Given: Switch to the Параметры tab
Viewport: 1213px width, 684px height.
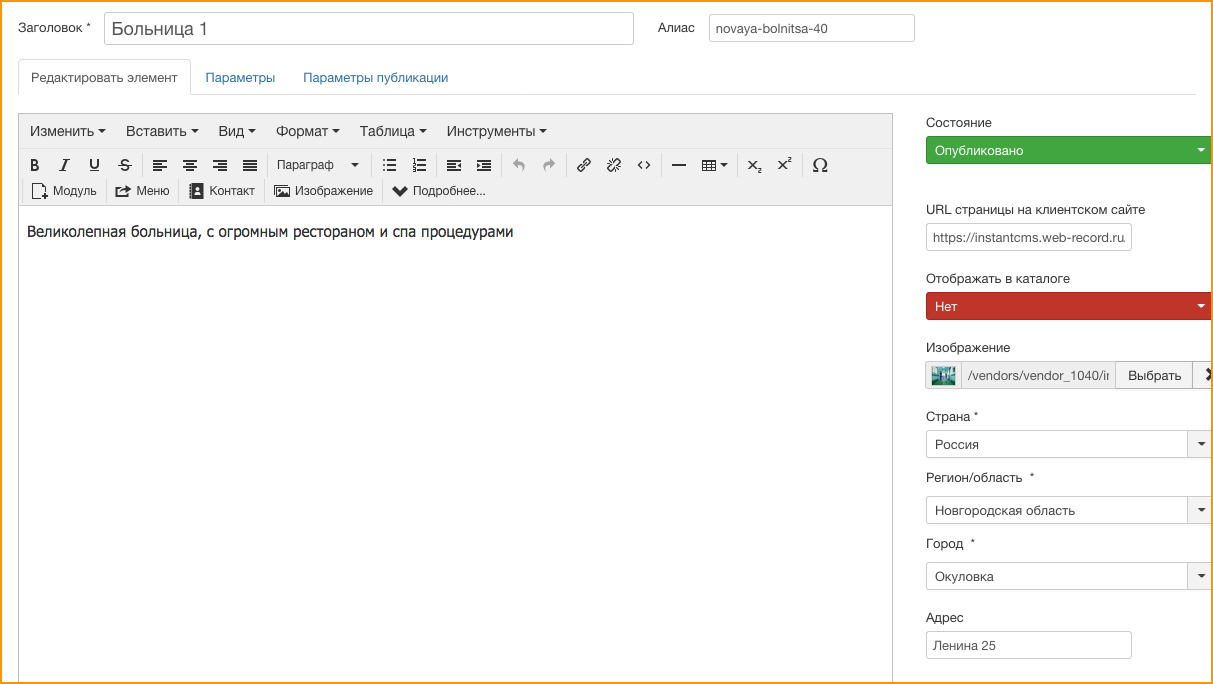Looking at the screenshot, I should 240,77.
